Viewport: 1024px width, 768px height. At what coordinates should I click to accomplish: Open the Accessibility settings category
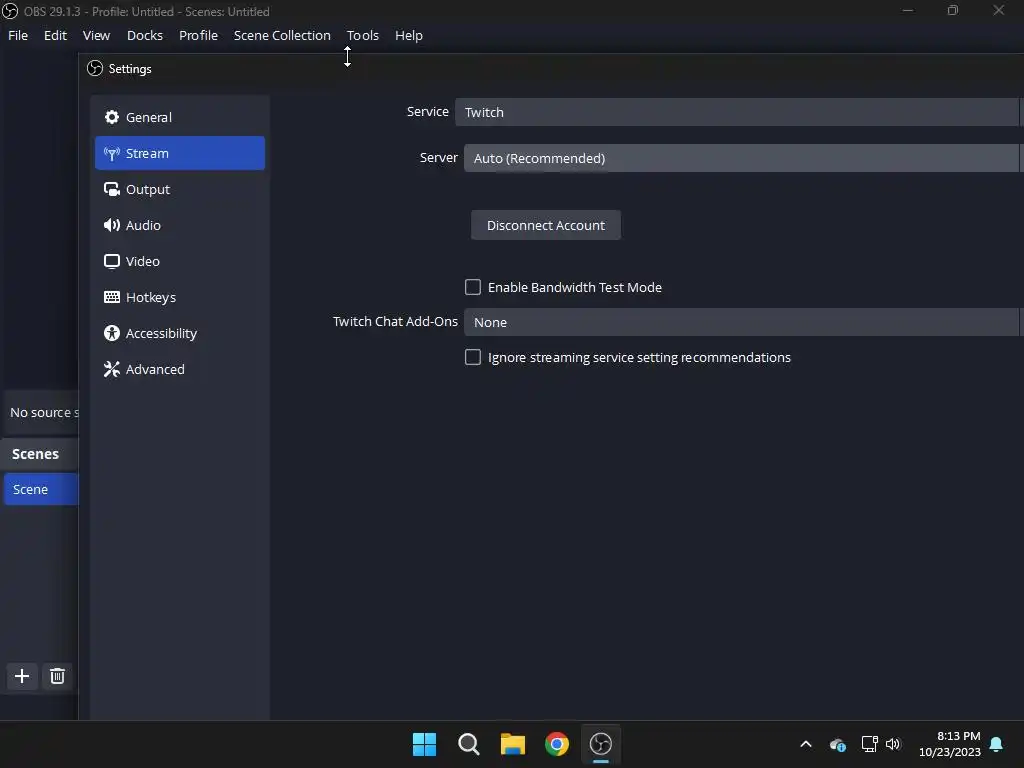click(x=180, y=333)
